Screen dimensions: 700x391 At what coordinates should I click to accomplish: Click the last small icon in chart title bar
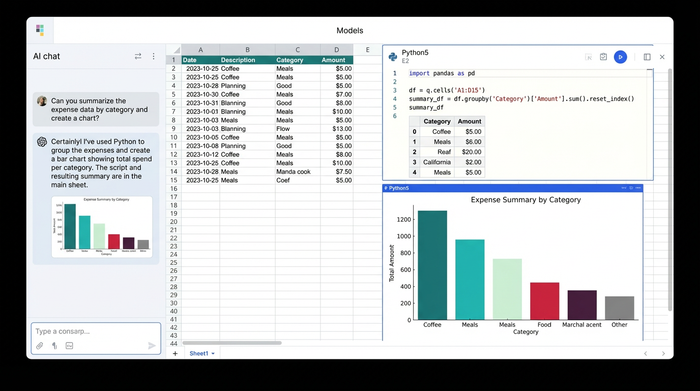tap(638, 188)
